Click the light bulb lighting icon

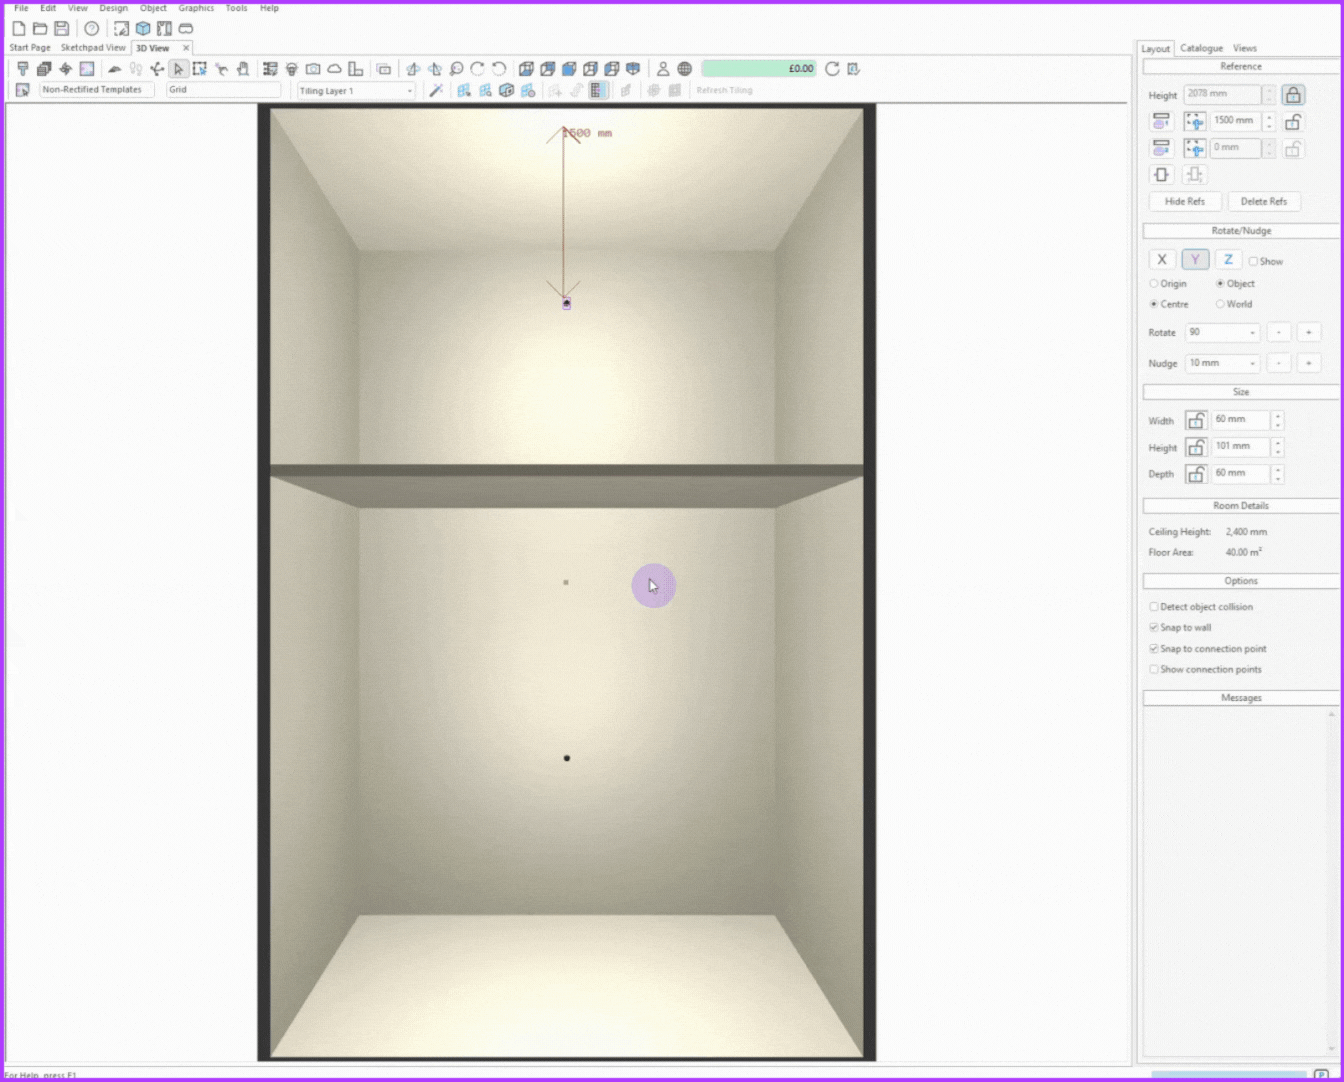(292, 69)
